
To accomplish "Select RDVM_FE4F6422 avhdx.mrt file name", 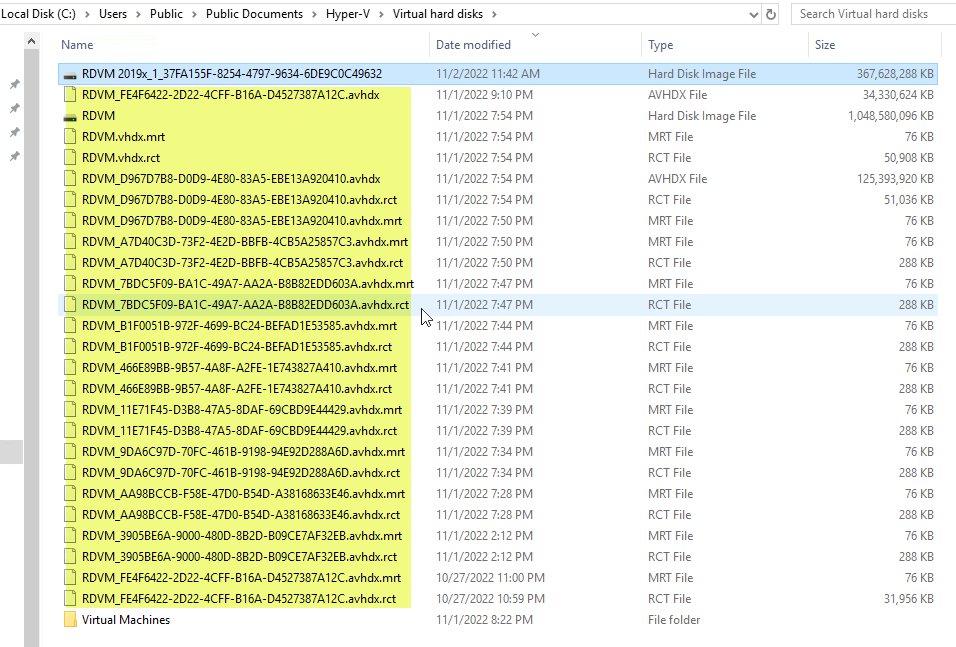I will pyautogui.click(x=241, y=578).
